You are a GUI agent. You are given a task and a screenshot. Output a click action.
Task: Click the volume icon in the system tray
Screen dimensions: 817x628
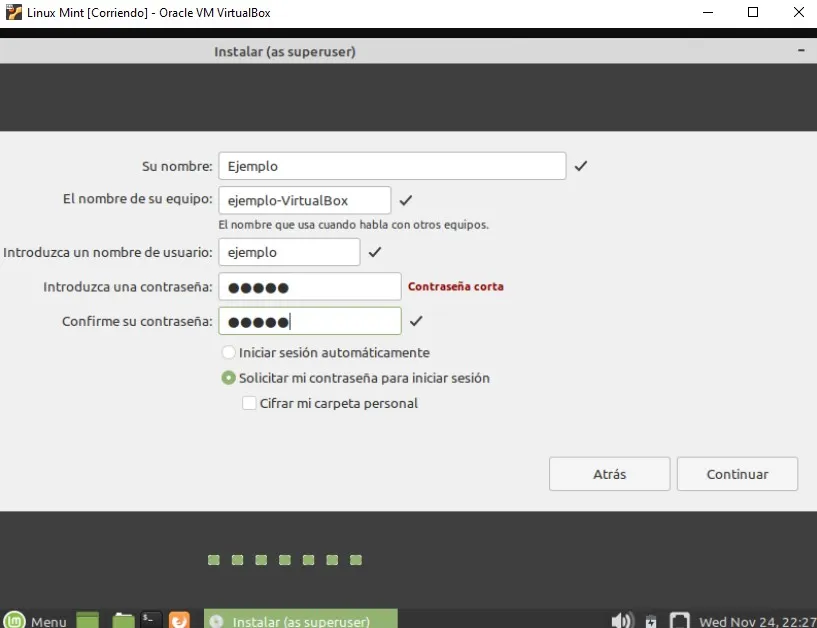(623, 620)
